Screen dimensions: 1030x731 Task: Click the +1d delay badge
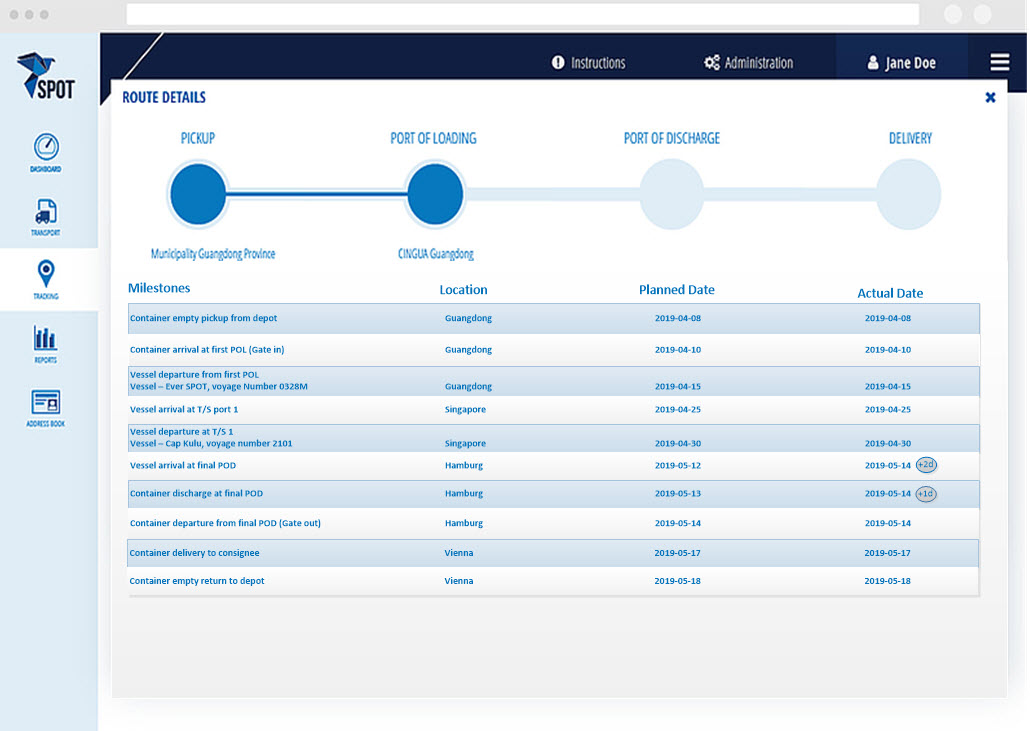(x=926, y=494)
